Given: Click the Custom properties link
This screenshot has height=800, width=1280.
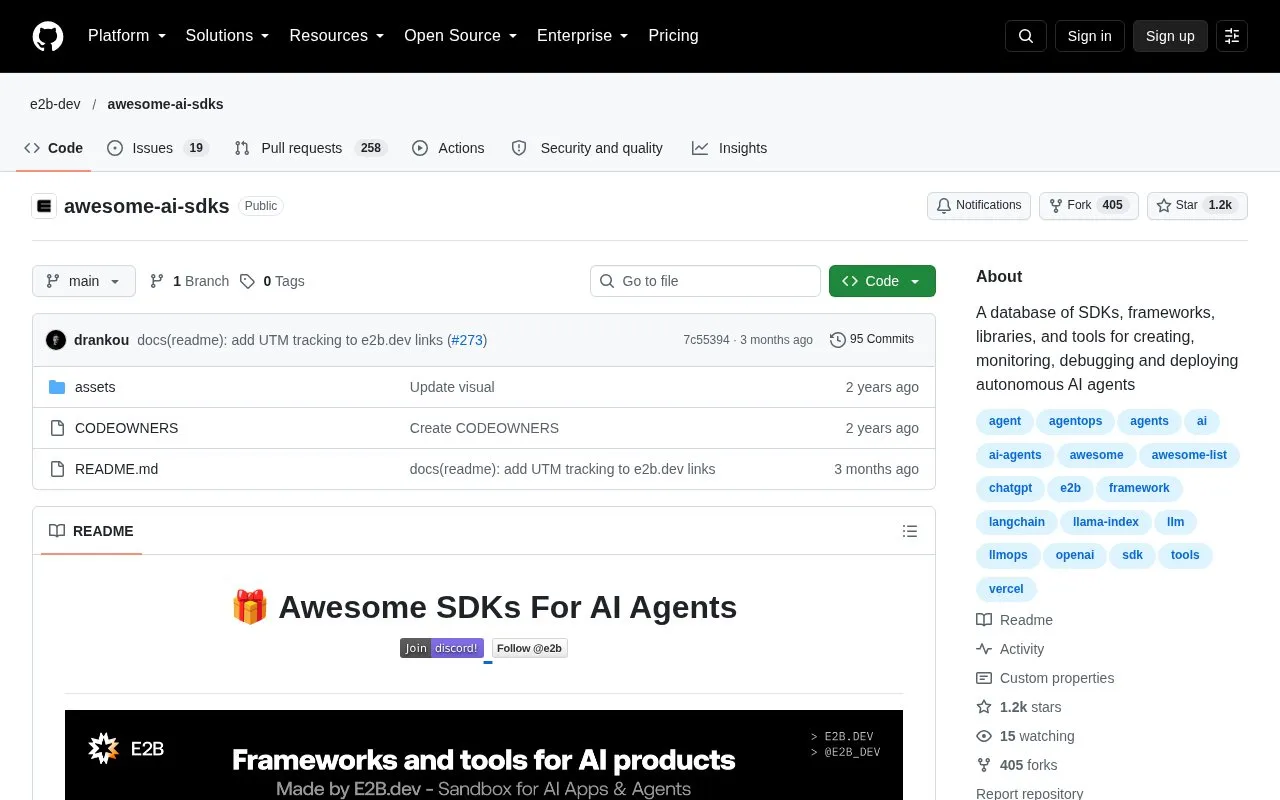Looking at the screenshot, I should click(x=1045, y=678).
